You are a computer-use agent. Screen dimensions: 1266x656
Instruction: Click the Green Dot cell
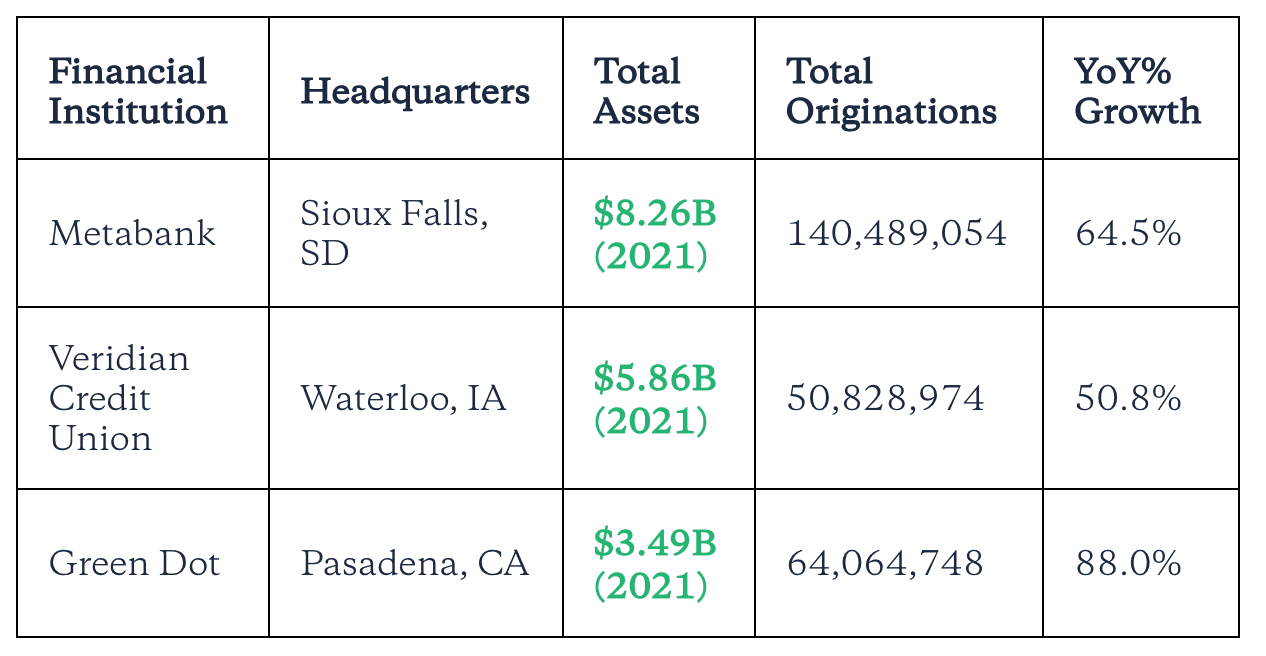[x=134, y=563]
